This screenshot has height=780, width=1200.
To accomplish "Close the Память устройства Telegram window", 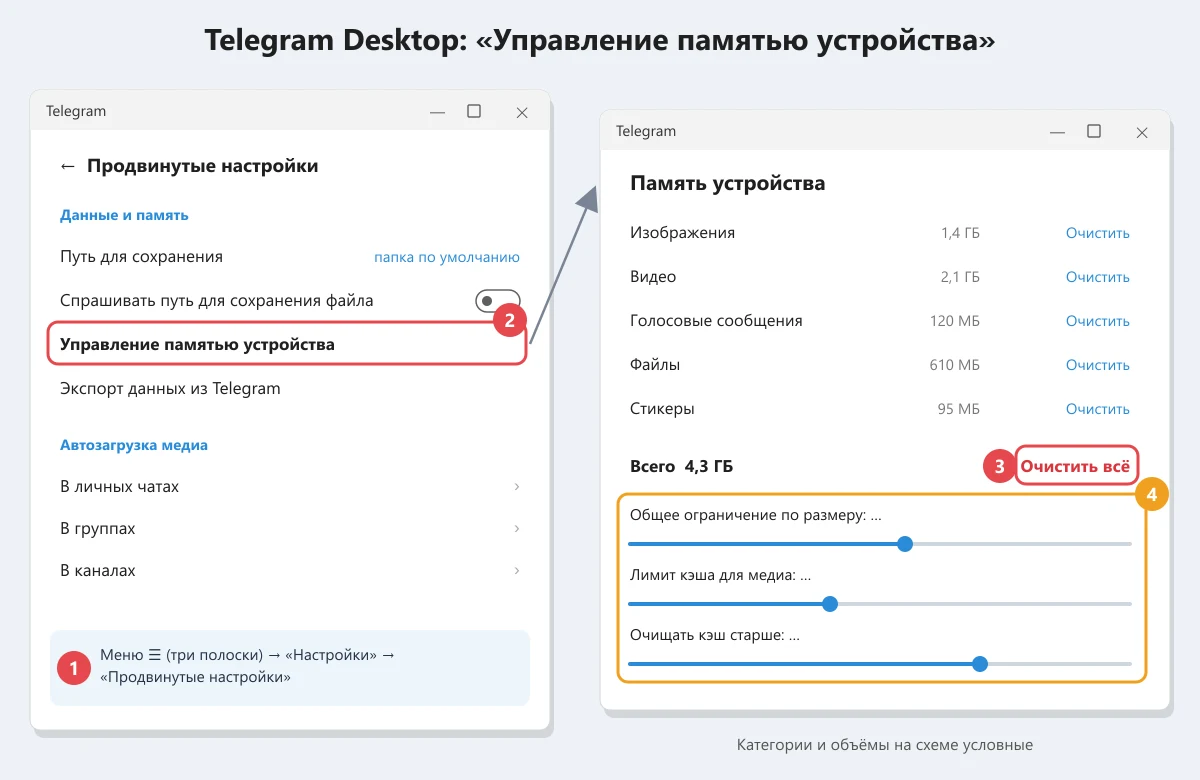I will point(1142,133).
